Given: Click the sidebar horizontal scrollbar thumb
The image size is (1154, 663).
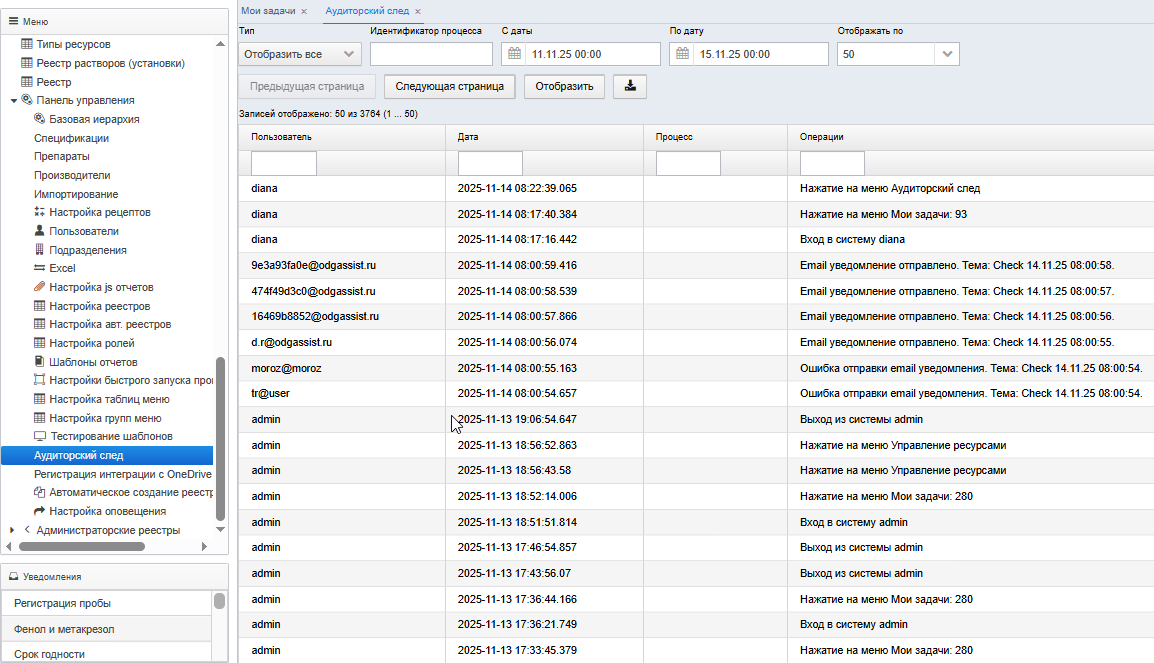Looking at the screenshot, I should click(82, 547).
